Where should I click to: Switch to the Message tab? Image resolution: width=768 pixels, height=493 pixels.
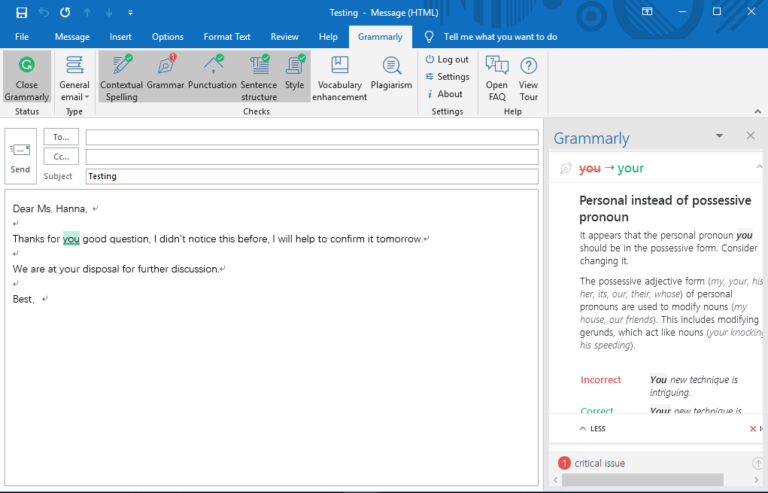(72, 37)
